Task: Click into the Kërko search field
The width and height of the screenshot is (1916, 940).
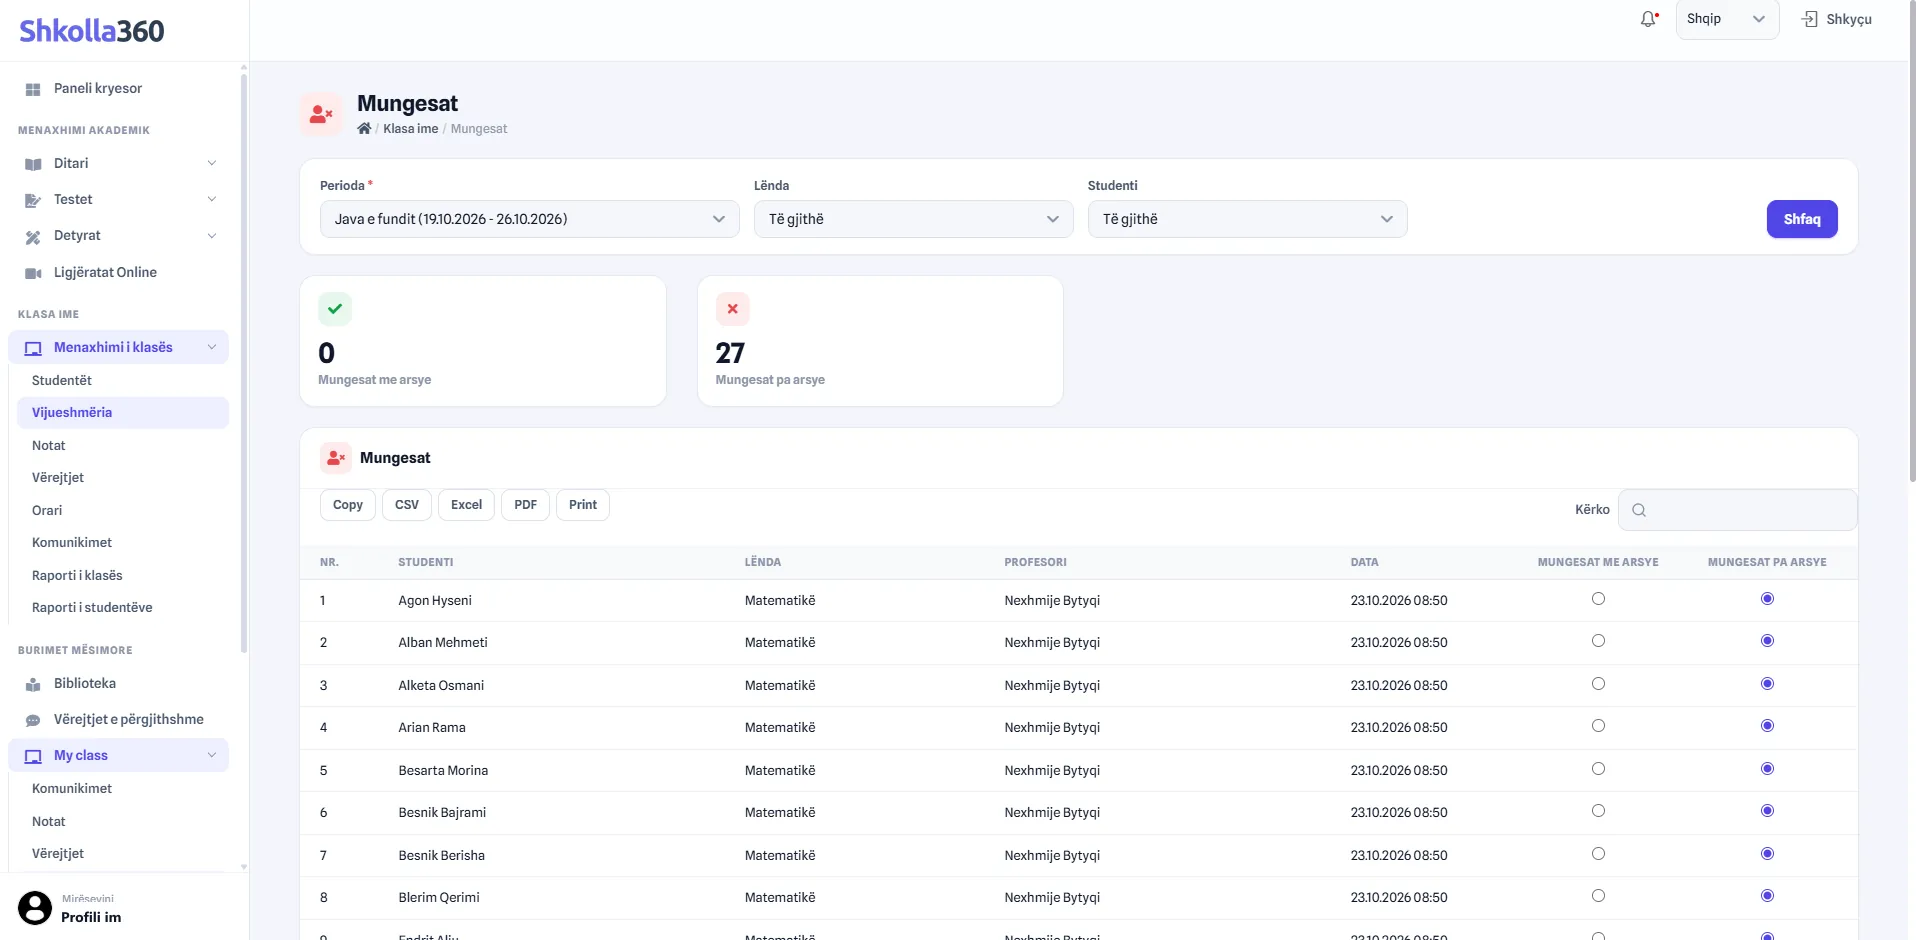Action: coord(1738,510)
